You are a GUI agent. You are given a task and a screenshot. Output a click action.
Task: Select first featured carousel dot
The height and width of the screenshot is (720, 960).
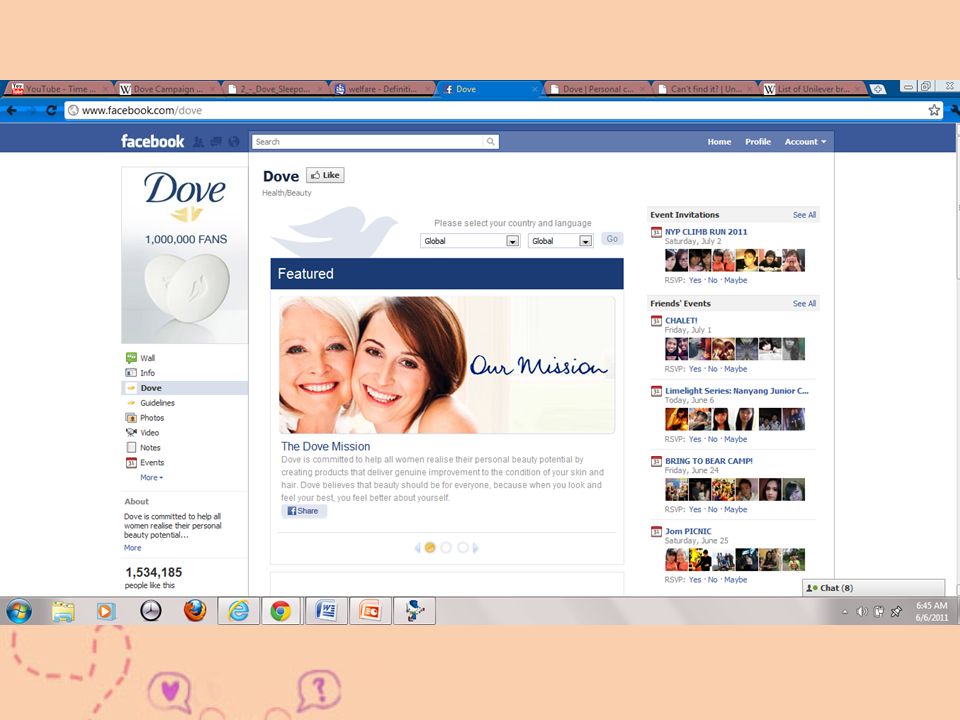[x=430, y=548]
